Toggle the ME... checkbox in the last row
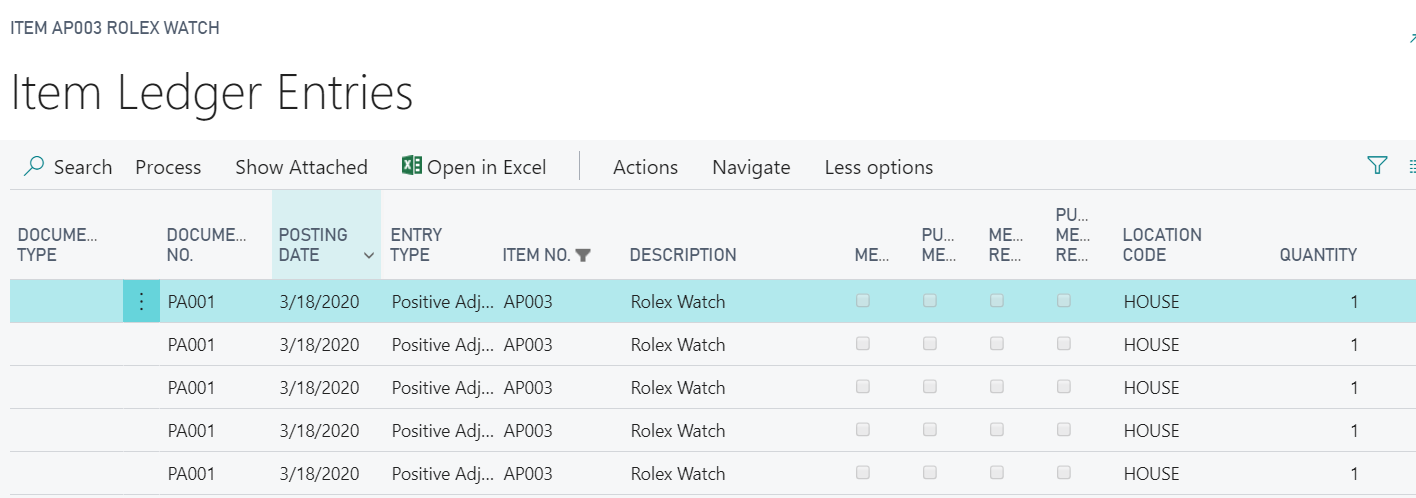Screen dimensions: 1416x498 (x=863, y=472)
